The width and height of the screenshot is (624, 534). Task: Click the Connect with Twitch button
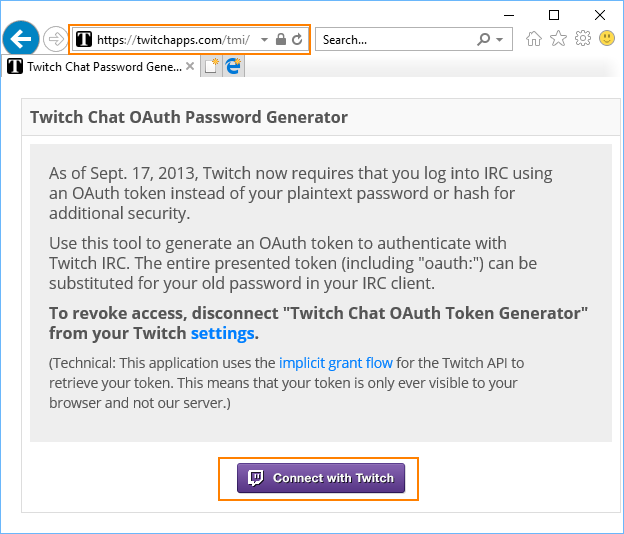pos(321,478)
